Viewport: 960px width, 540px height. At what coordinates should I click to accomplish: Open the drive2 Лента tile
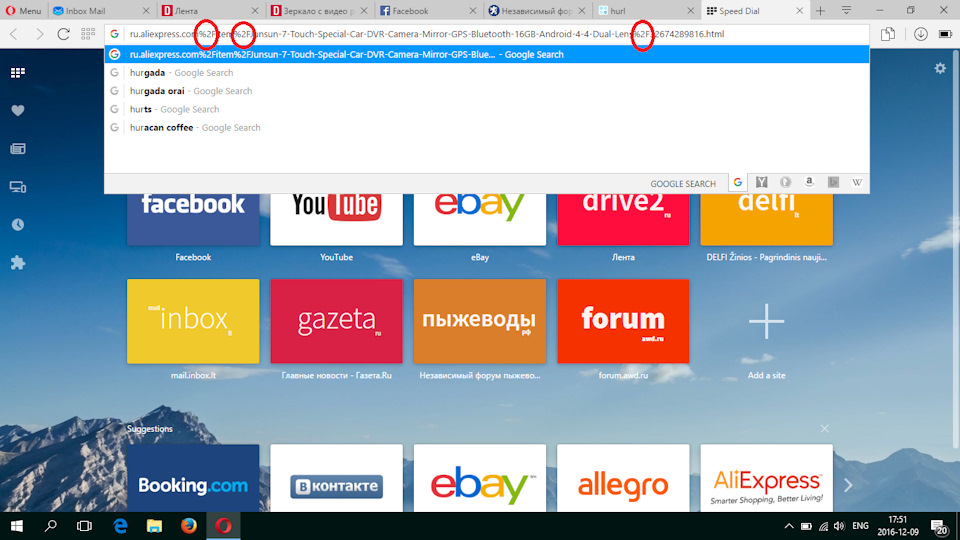coord(623,219)
